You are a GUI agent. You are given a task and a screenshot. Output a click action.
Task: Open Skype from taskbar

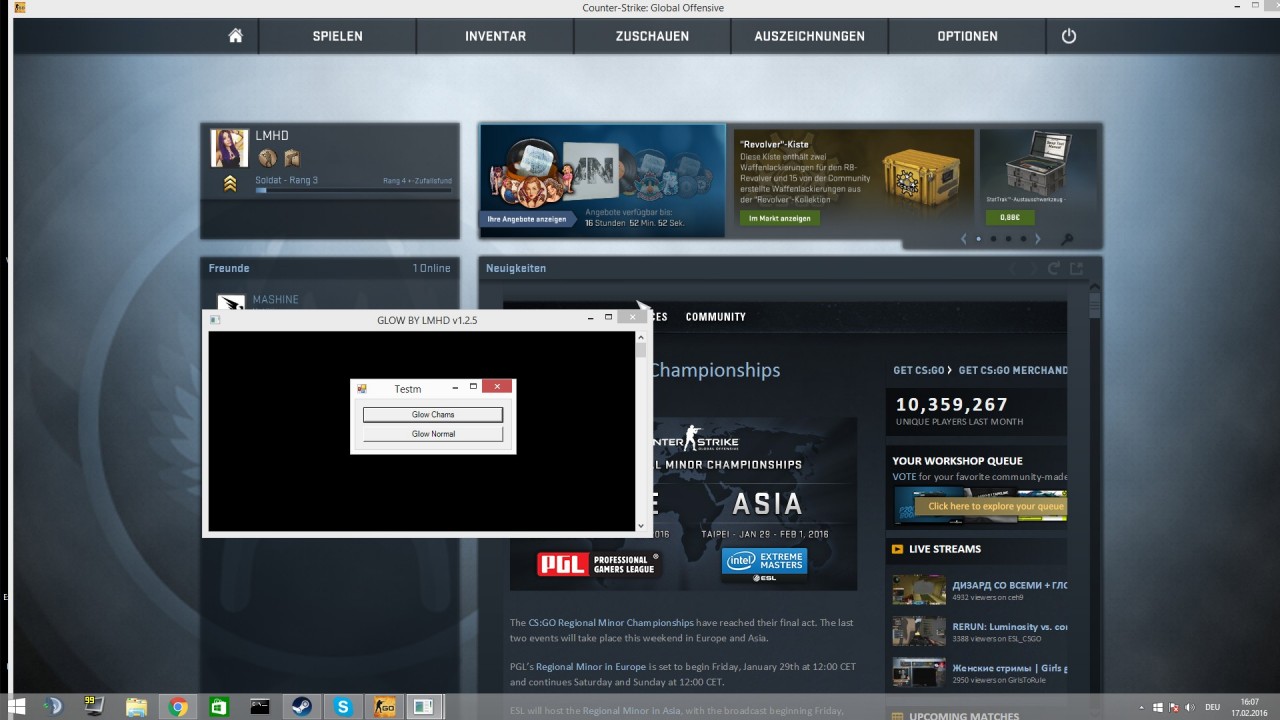point(343,707)
